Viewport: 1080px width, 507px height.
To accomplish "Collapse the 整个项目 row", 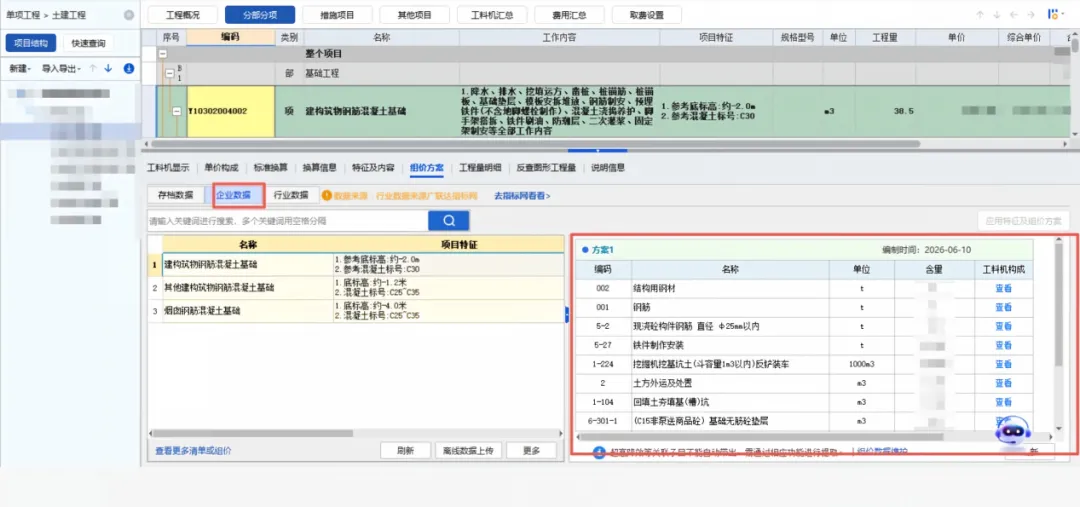I will (x=163, y=53).
